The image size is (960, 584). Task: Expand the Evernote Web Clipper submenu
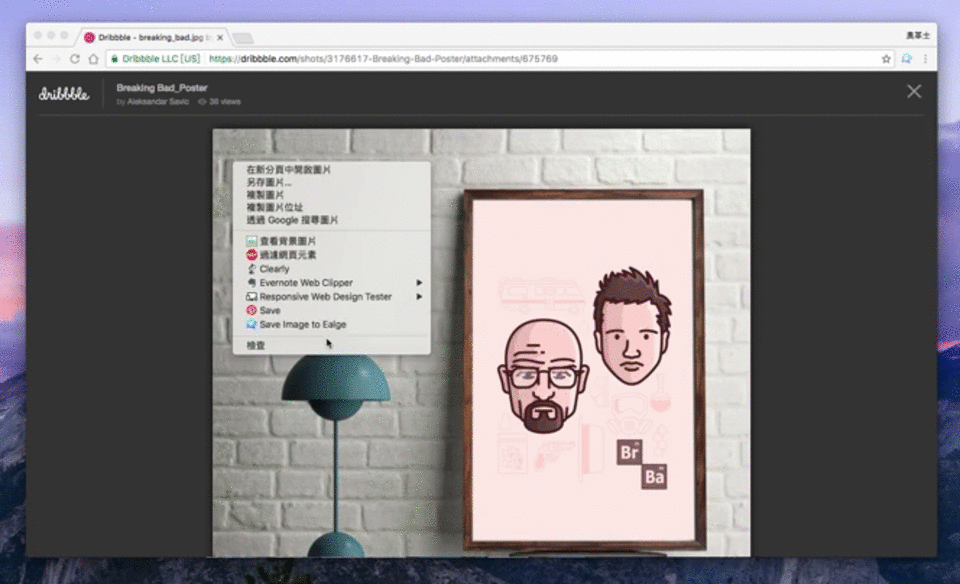coord(306,283)
